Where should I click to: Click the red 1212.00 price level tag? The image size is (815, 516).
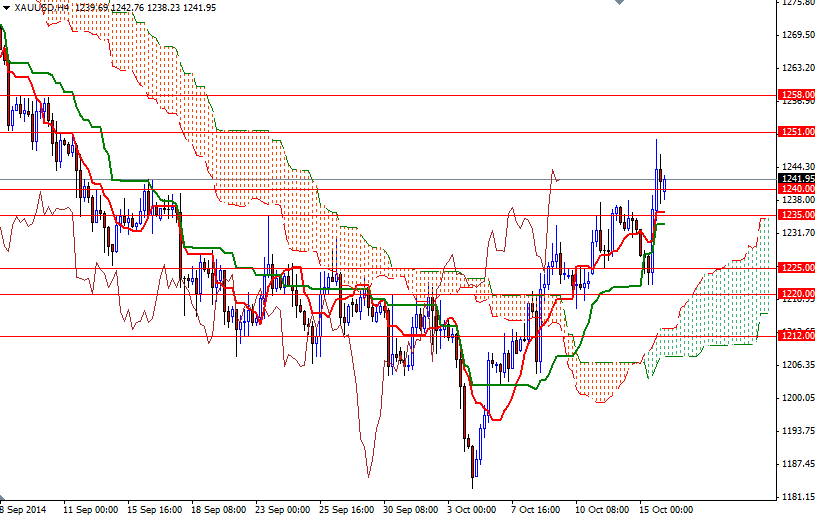click(x=796, y=336)
